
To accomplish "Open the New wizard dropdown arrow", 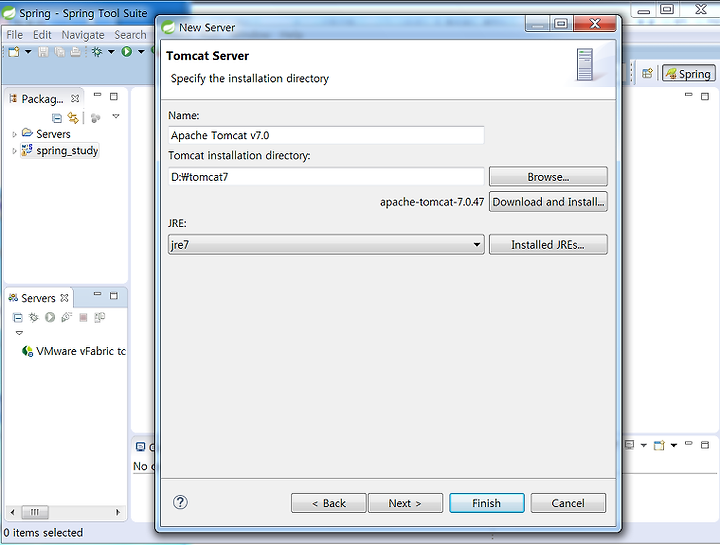I will (x=28, y=52).
